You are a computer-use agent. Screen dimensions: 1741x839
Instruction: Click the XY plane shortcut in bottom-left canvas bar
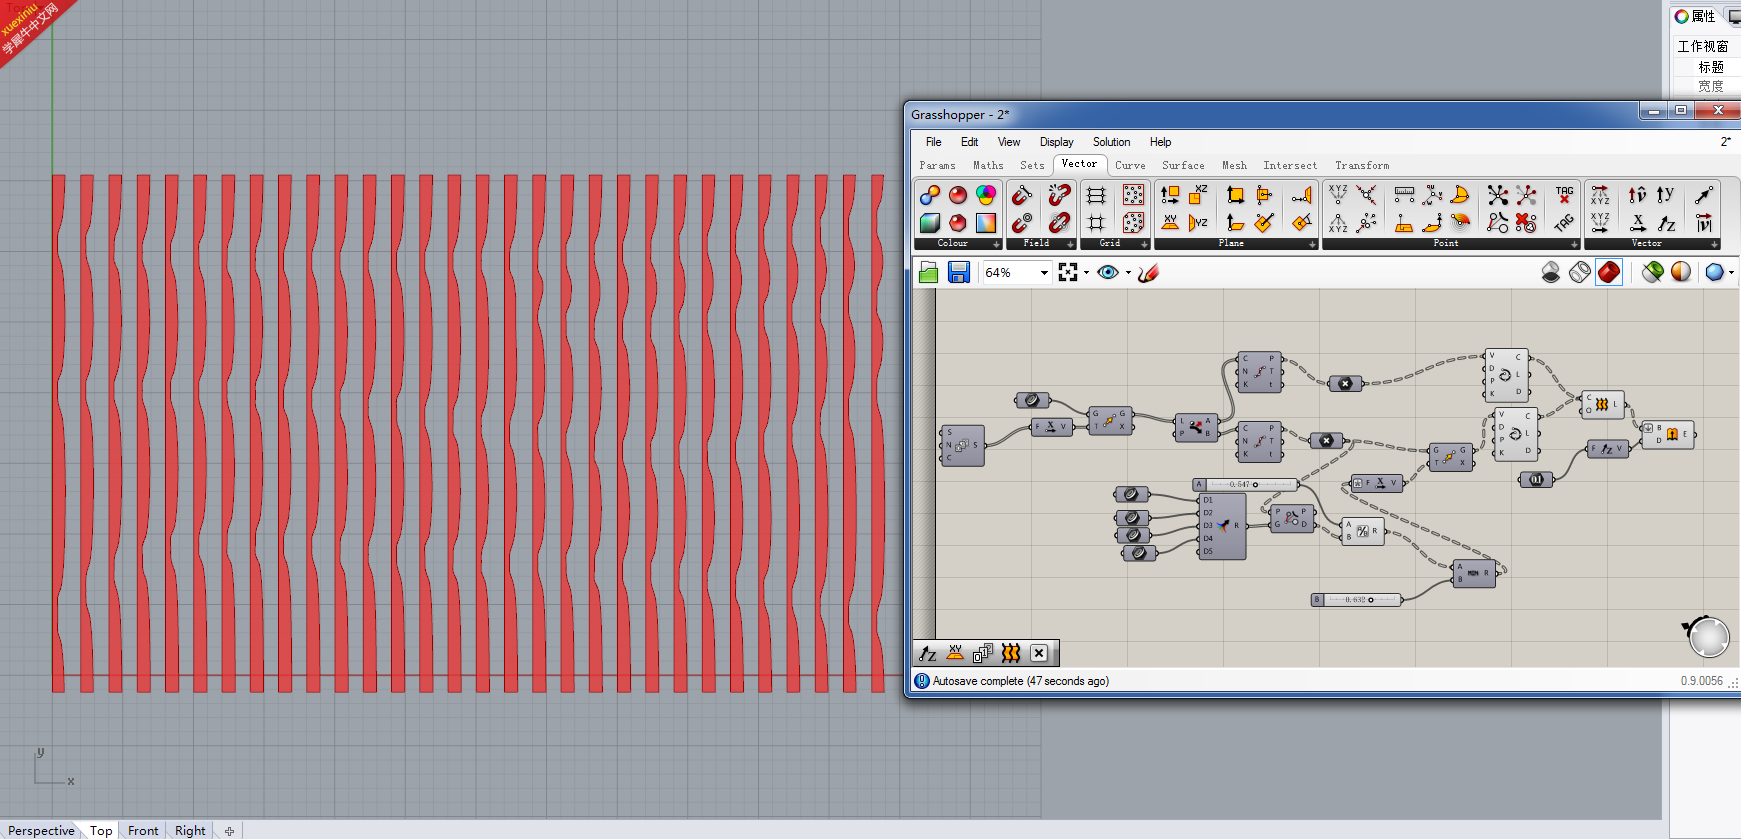pos(955,653)
